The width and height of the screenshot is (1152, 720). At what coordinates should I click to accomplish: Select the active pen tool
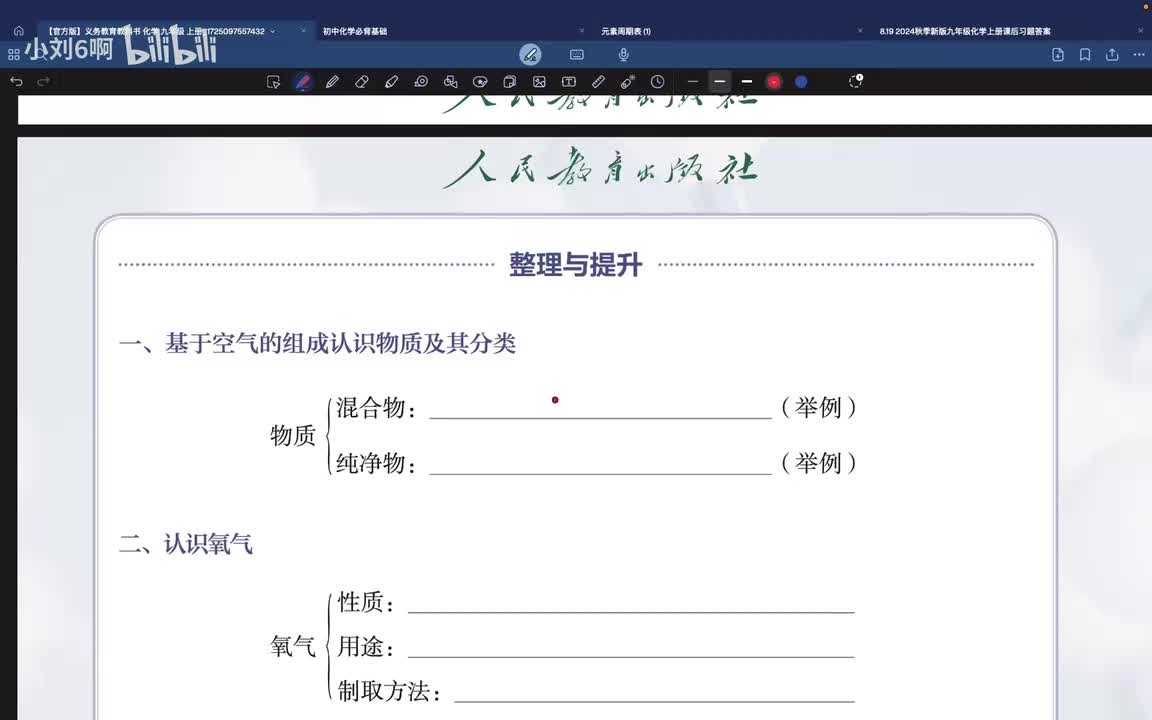(x=303, y=82)
